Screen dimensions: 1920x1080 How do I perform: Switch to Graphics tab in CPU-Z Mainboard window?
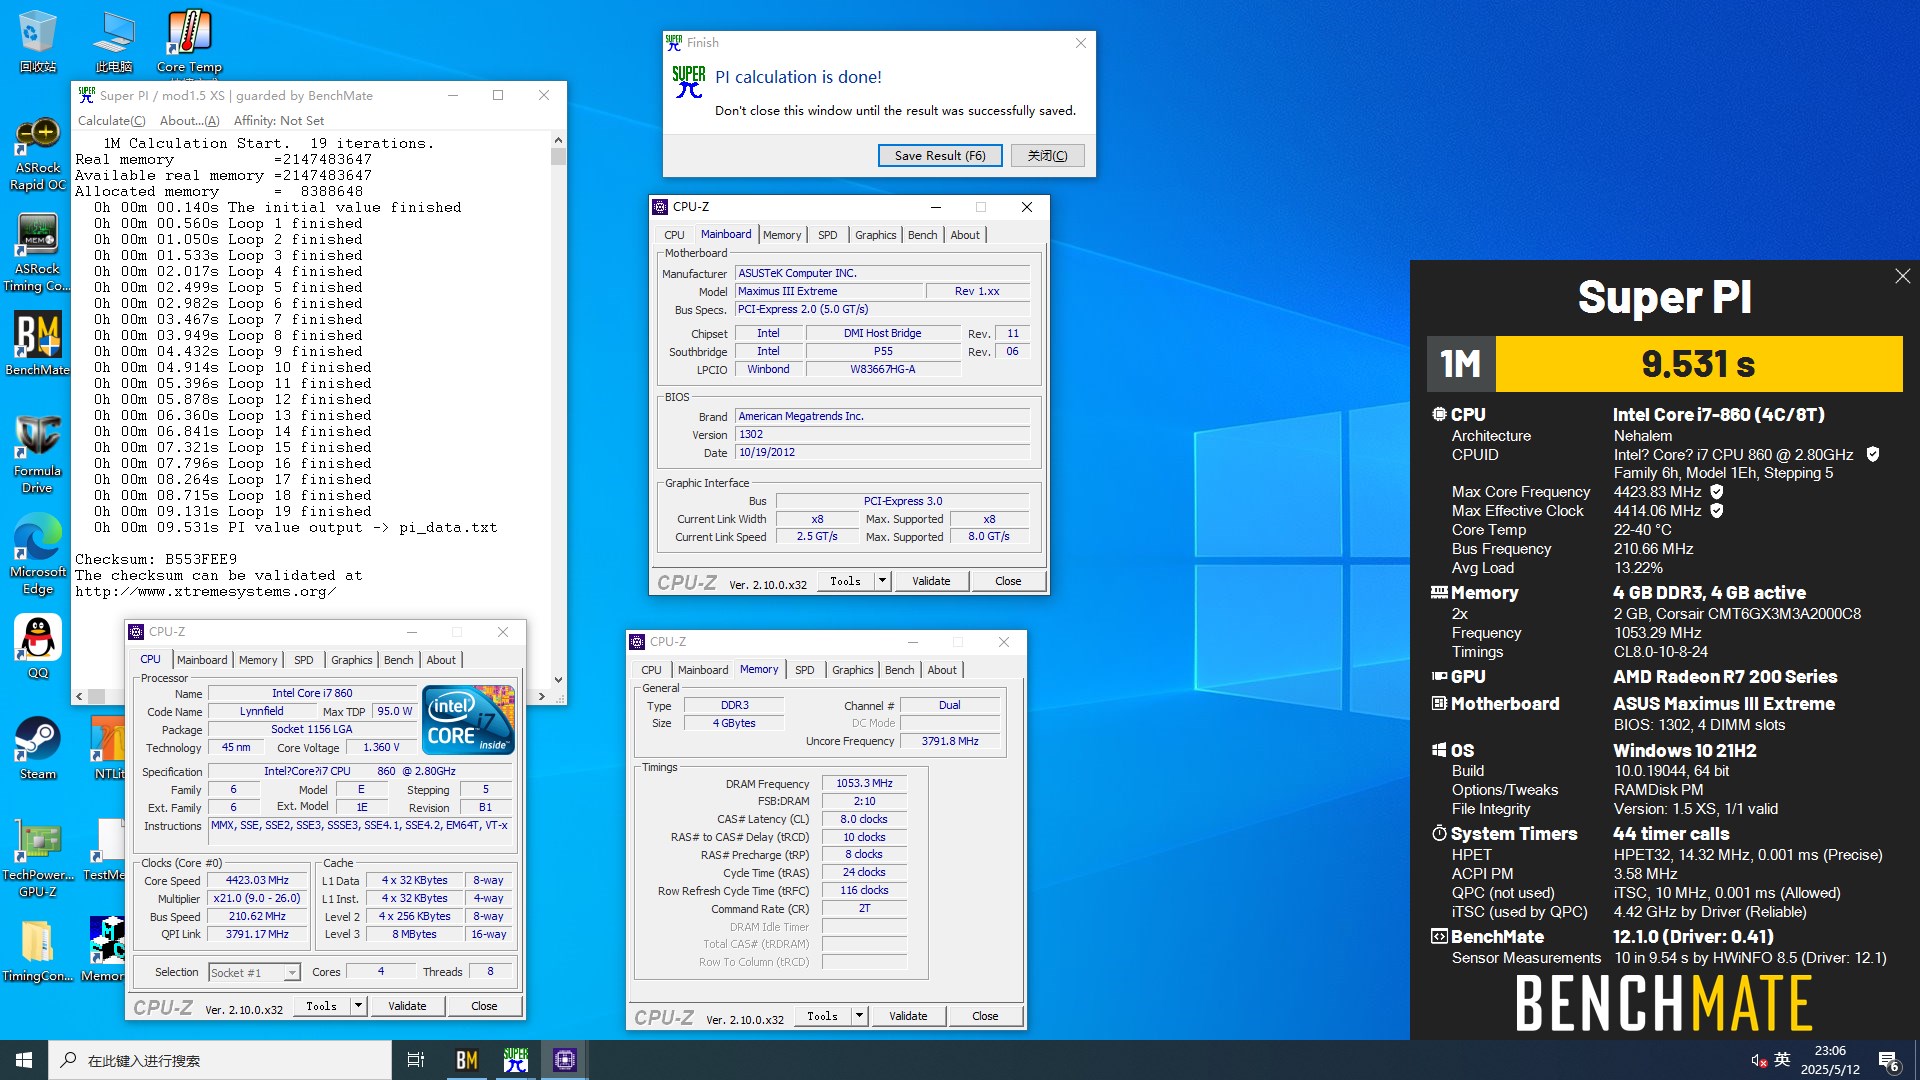tap(875, 235)
